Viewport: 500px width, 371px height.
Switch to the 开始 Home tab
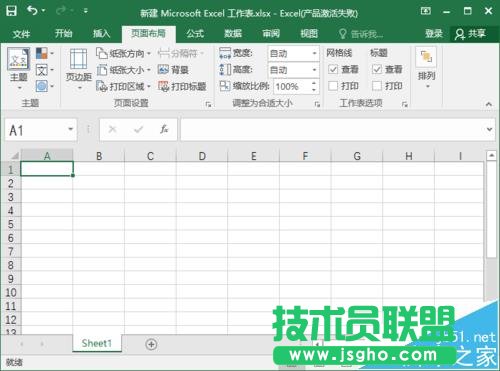(x=63, y=34)
